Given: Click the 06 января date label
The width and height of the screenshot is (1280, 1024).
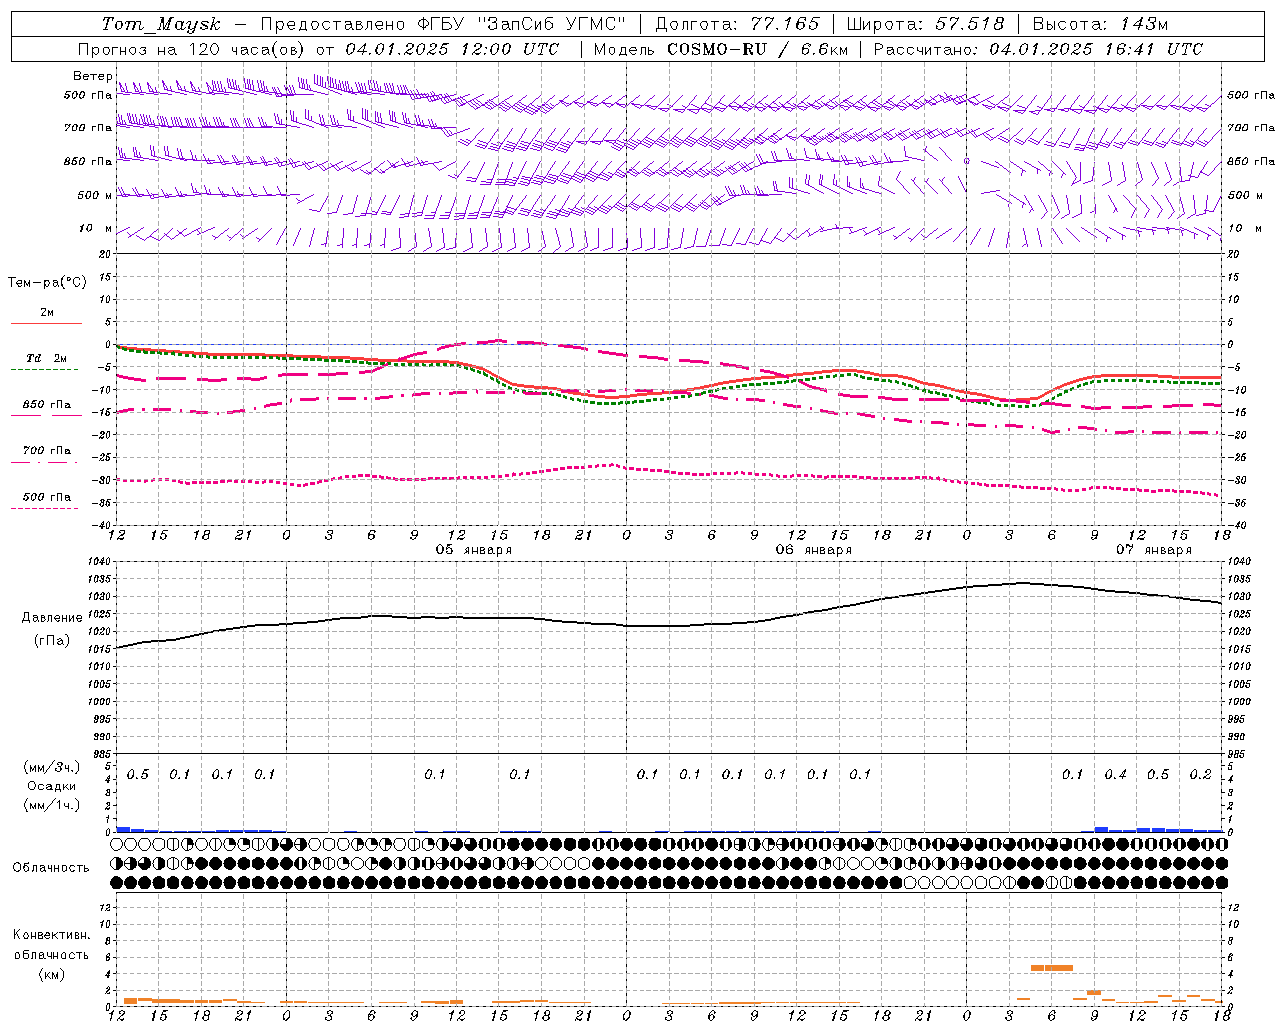Looking at the screenshot, I should pos(814,550).
